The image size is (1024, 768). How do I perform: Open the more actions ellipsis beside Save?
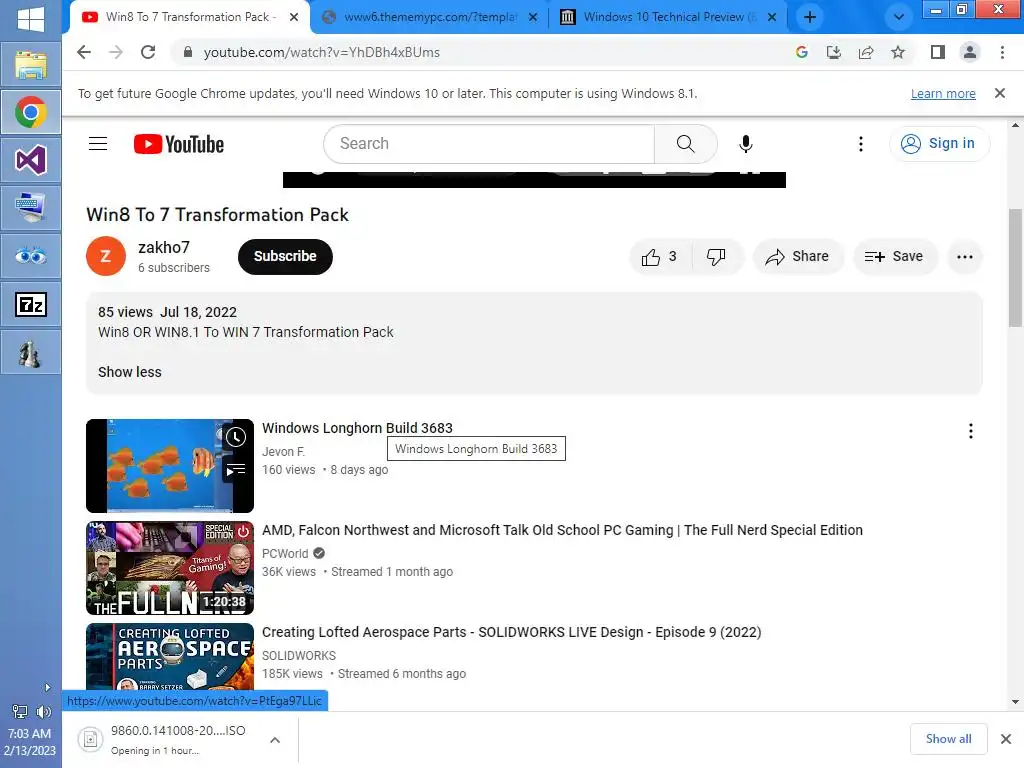coord(965,257)
